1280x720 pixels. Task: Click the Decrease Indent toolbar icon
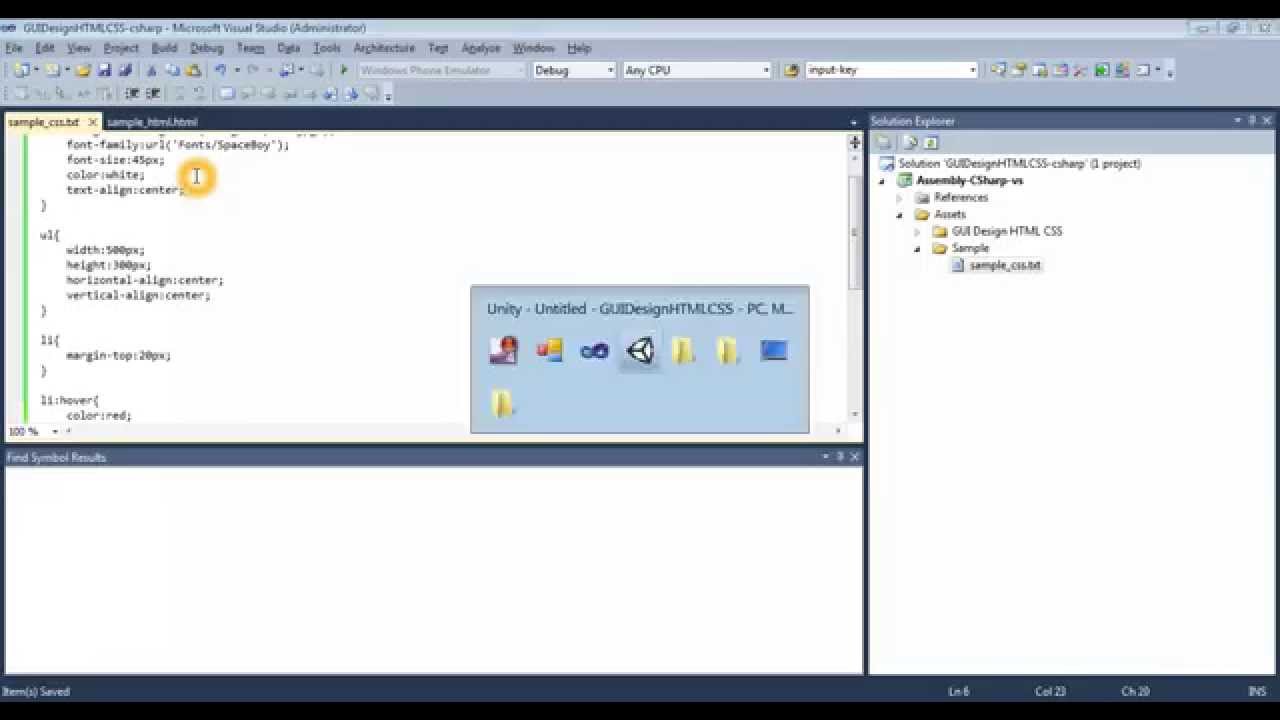132,94
